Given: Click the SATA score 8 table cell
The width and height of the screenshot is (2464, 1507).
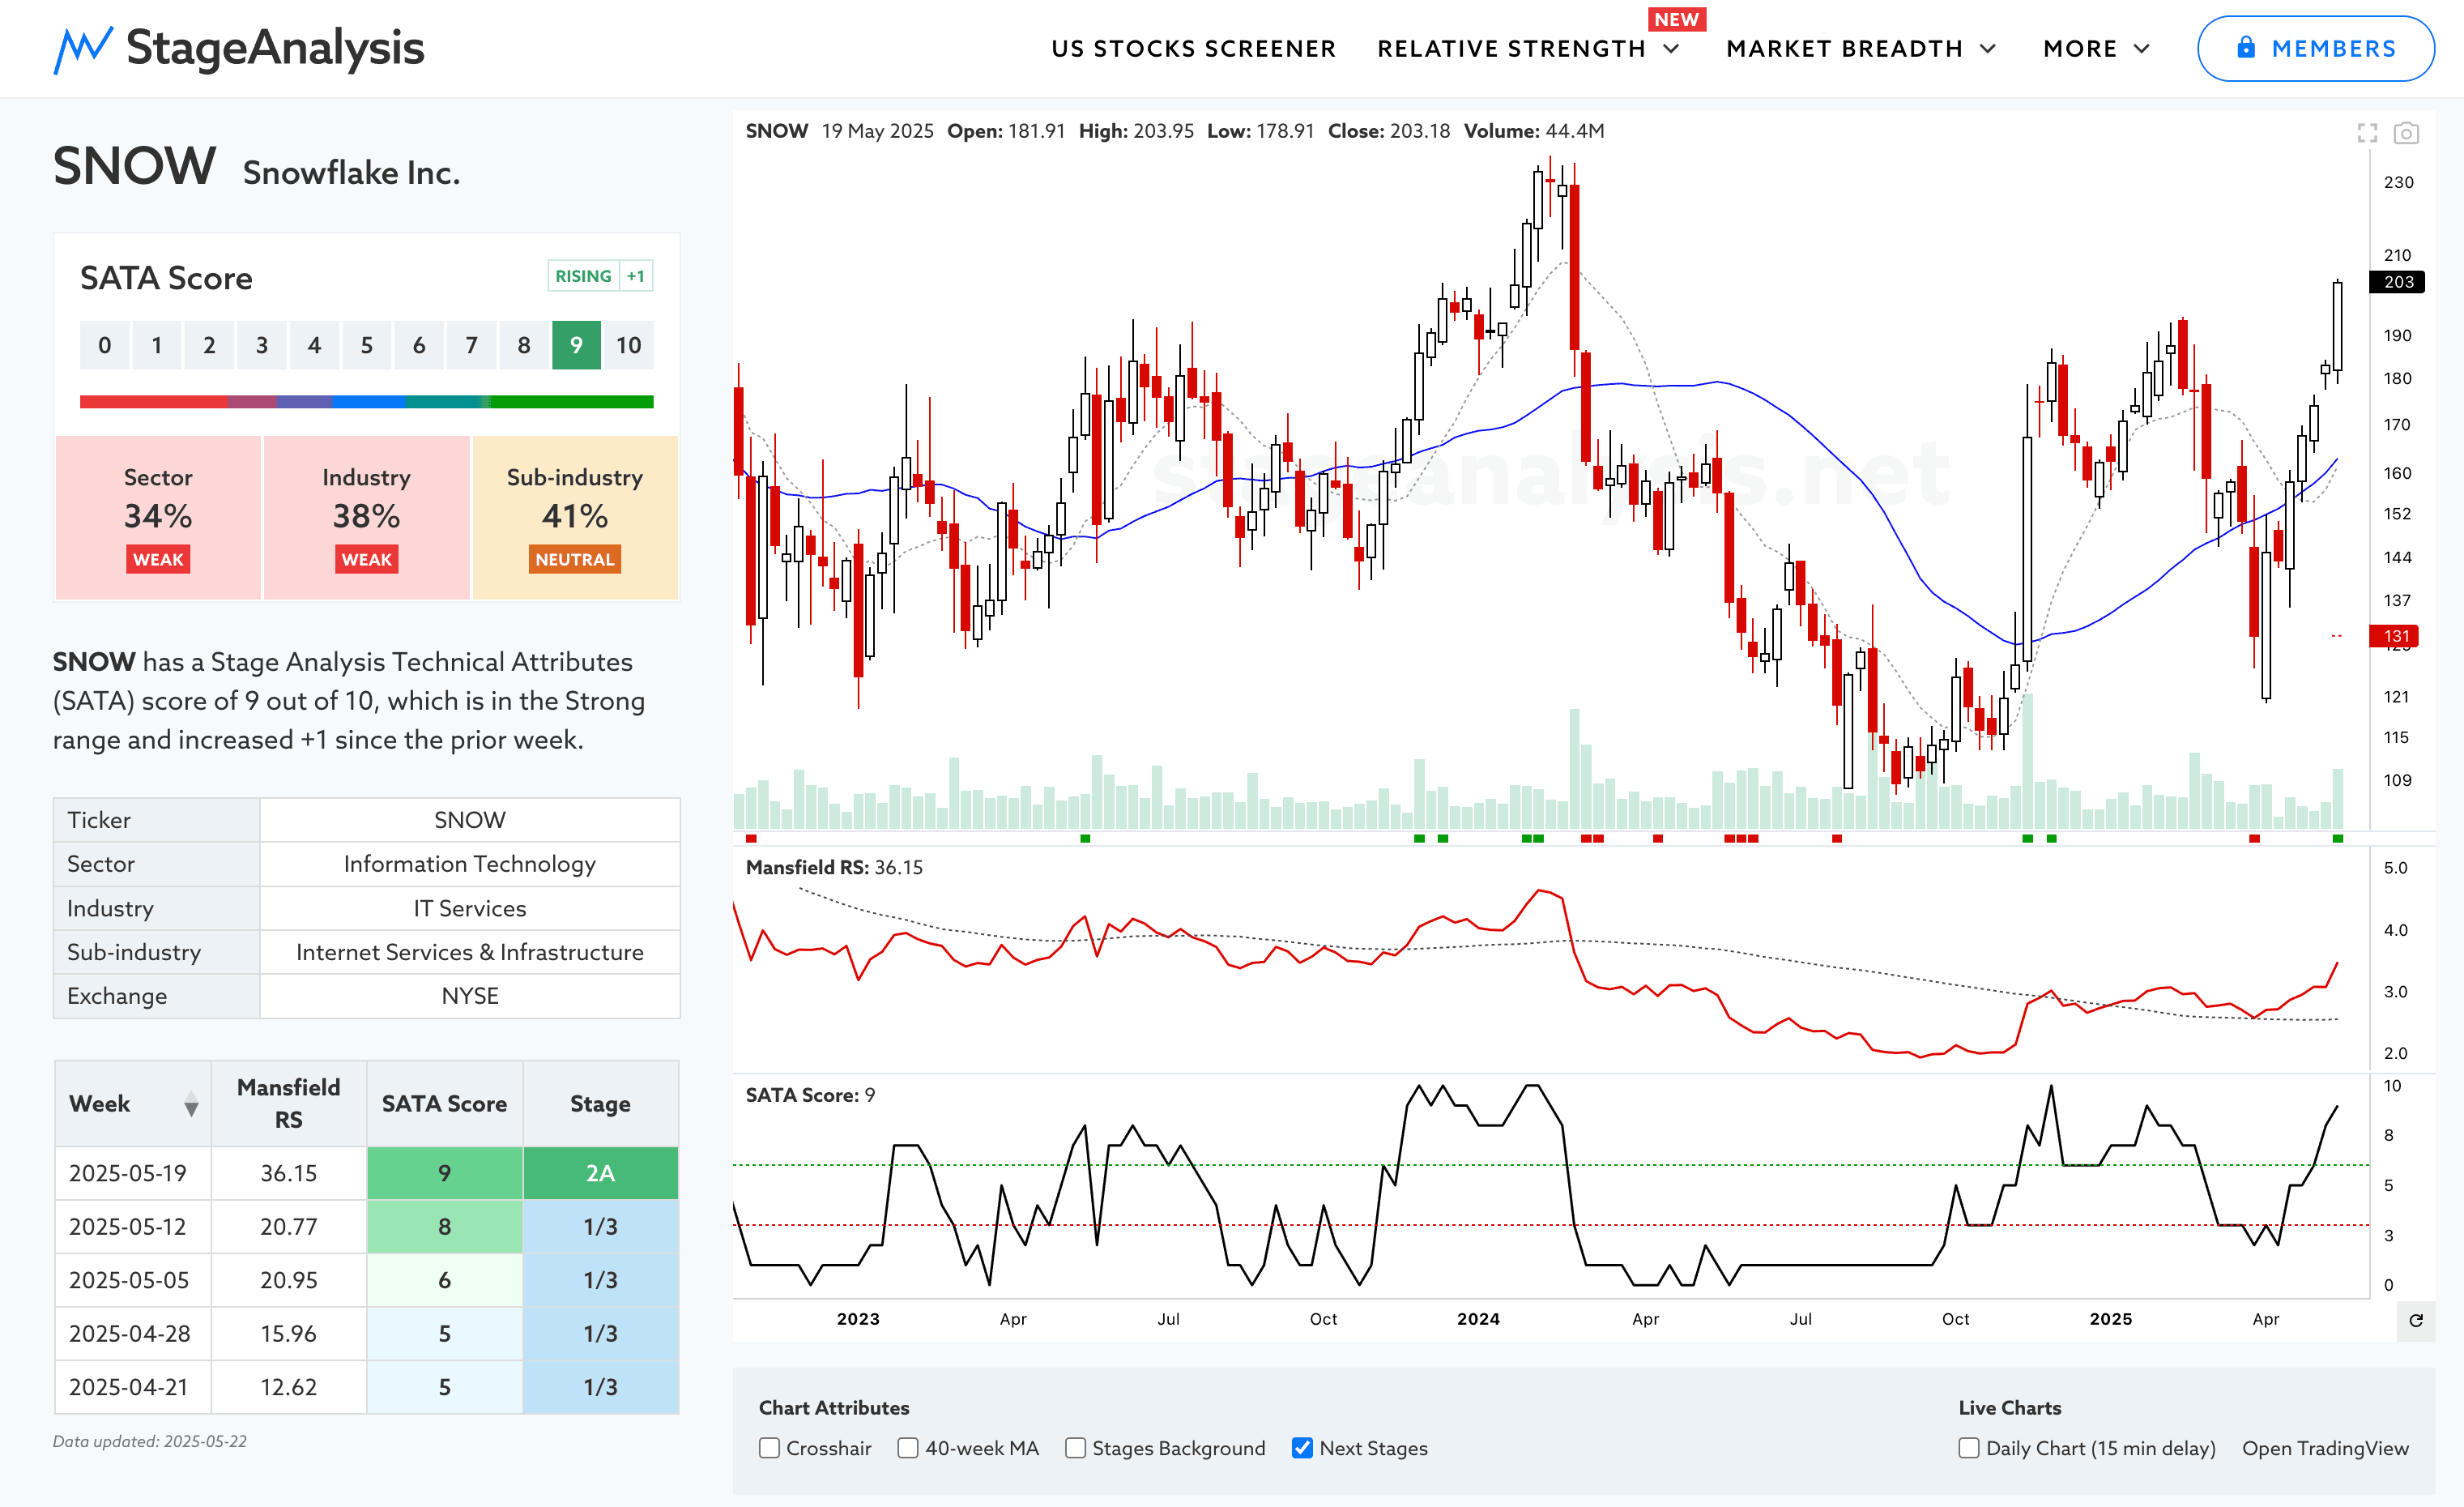Looking at the screenshot, I should (x=444, y=1227).
